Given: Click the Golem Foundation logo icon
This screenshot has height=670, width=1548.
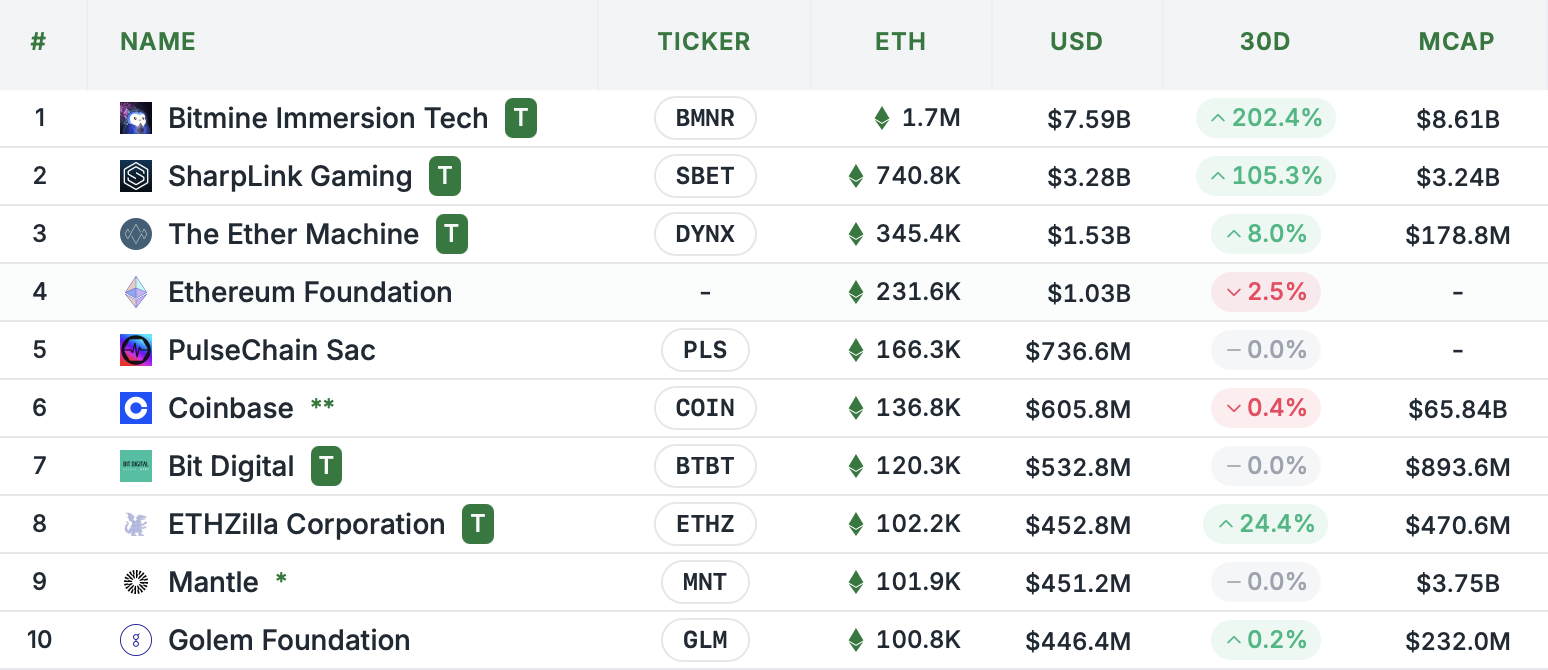Looking at the screenshot, I should (136, 640).
